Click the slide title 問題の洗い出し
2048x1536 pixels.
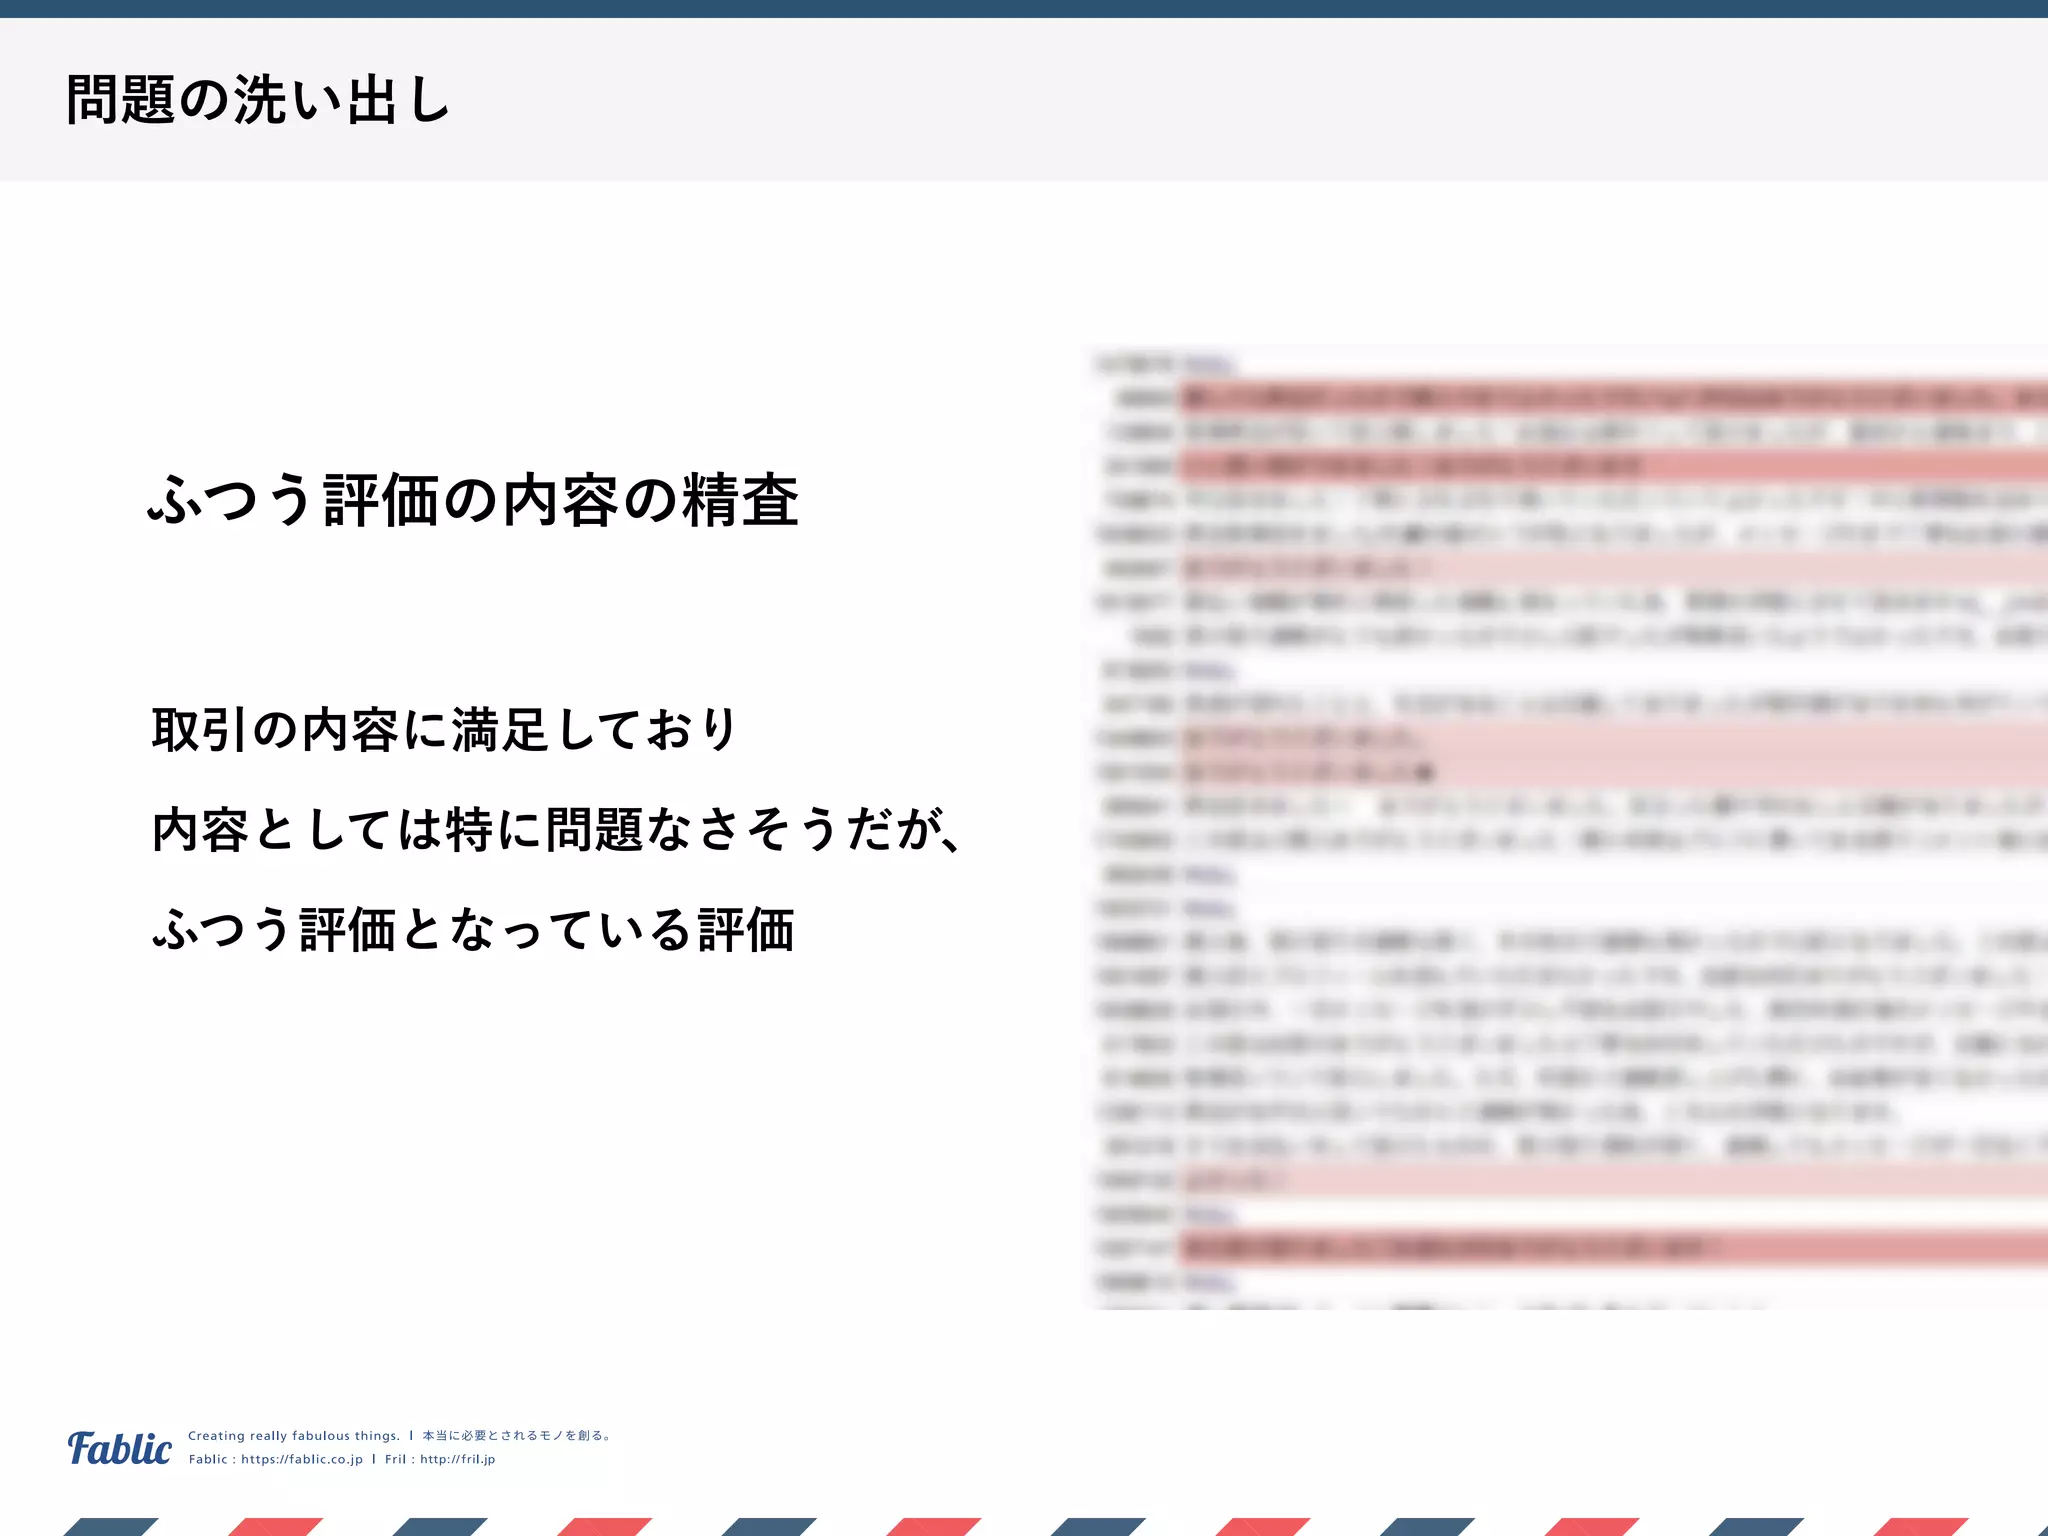[258, 100]
